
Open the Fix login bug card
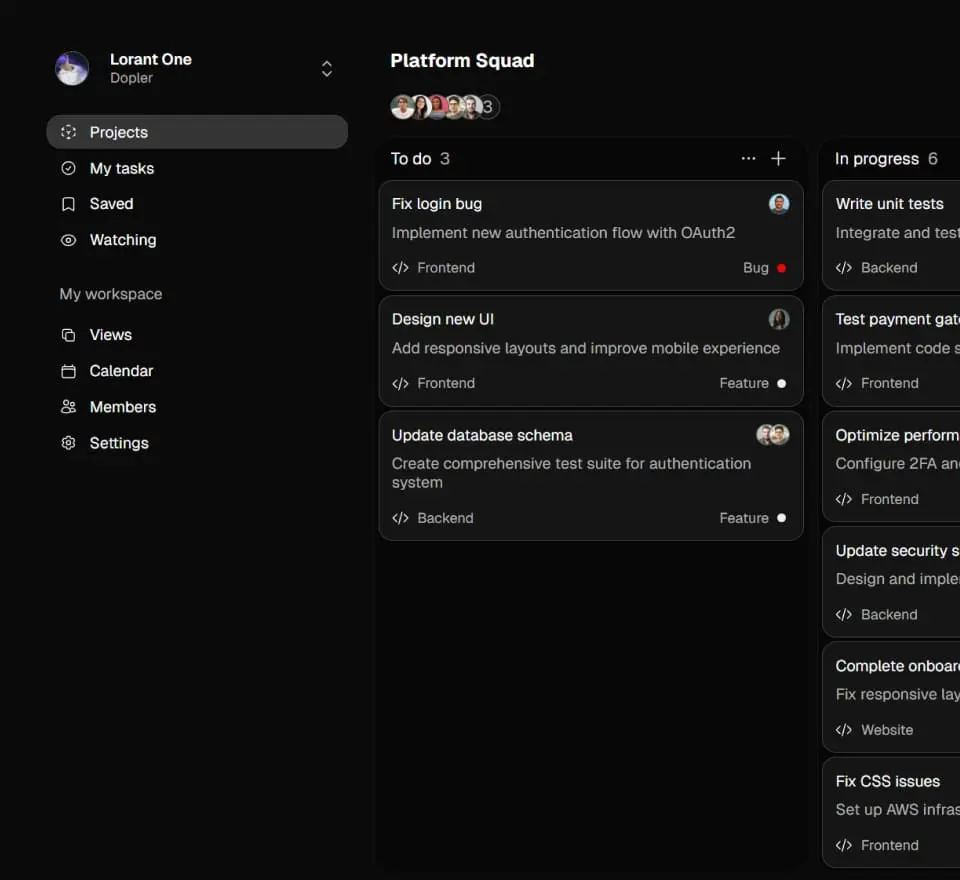click(x=560, y=205)
